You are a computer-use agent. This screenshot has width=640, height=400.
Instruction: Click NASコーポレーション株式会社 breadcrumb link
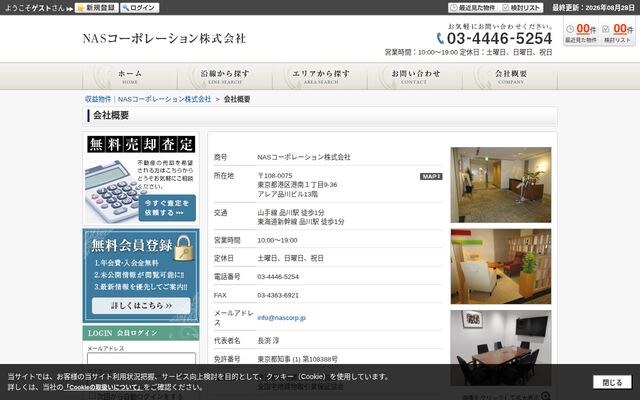[164, 99]
